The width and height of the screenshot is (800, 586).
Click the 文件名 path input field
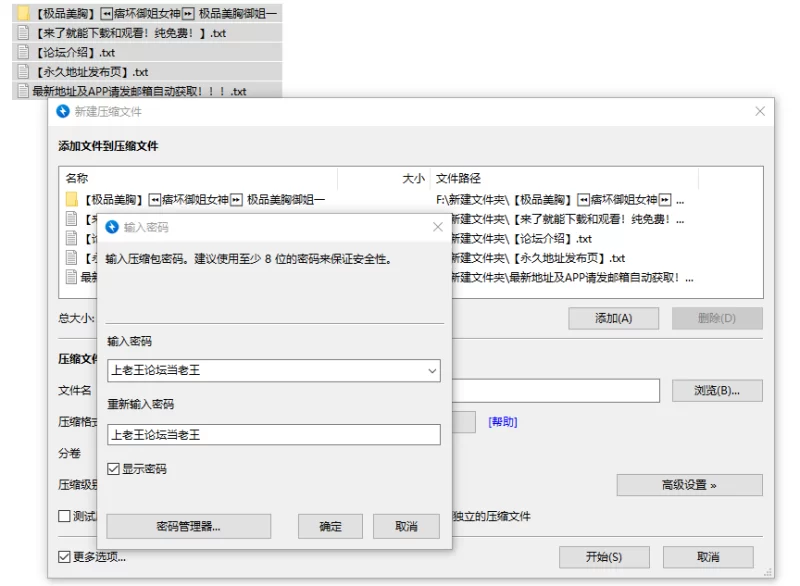(x=555, y=391)
